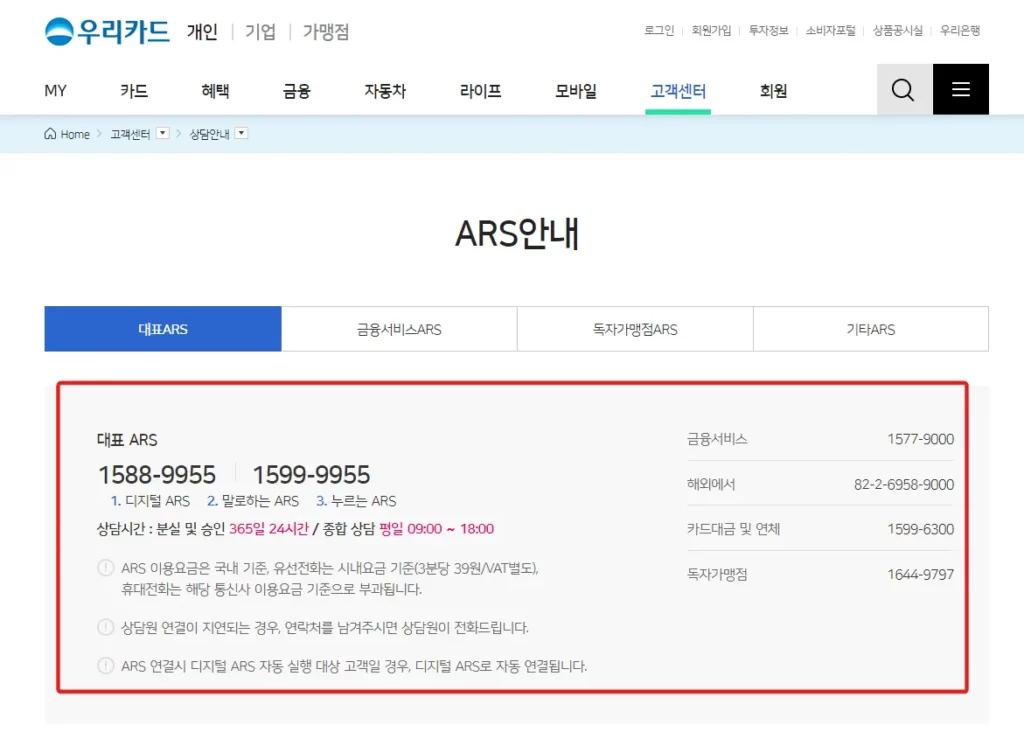Select the 대표ARS tab

click(163, 329)
